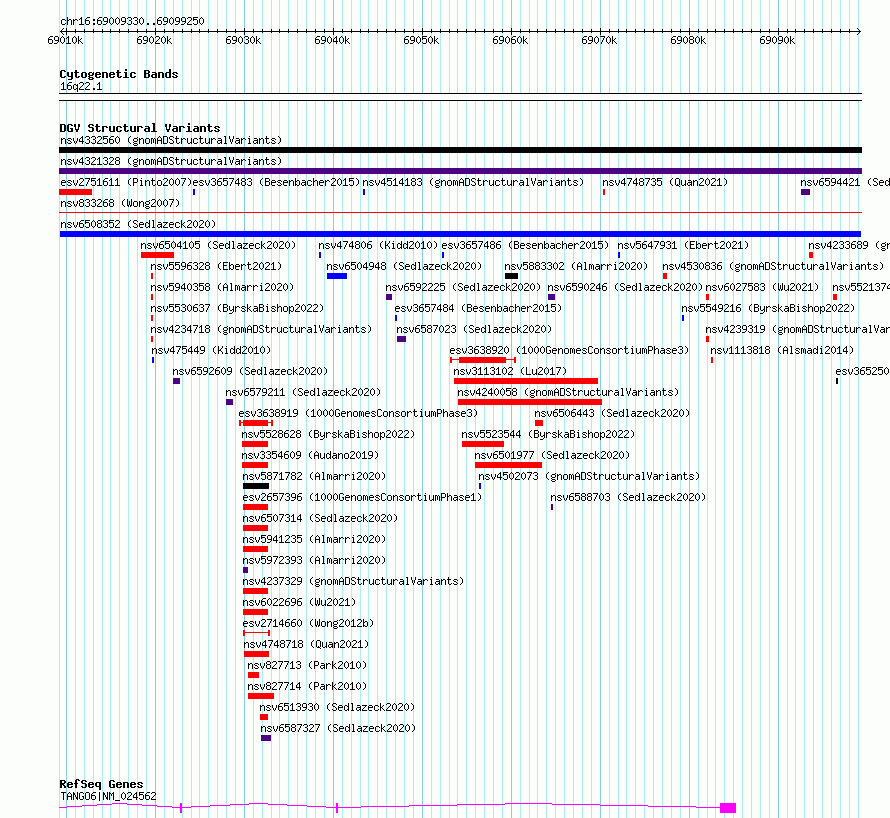Open variant label nsv6508352 (Sedlazeck2020)
The image size is (890, 818).
pyautogui.click(x=138, y=224)
